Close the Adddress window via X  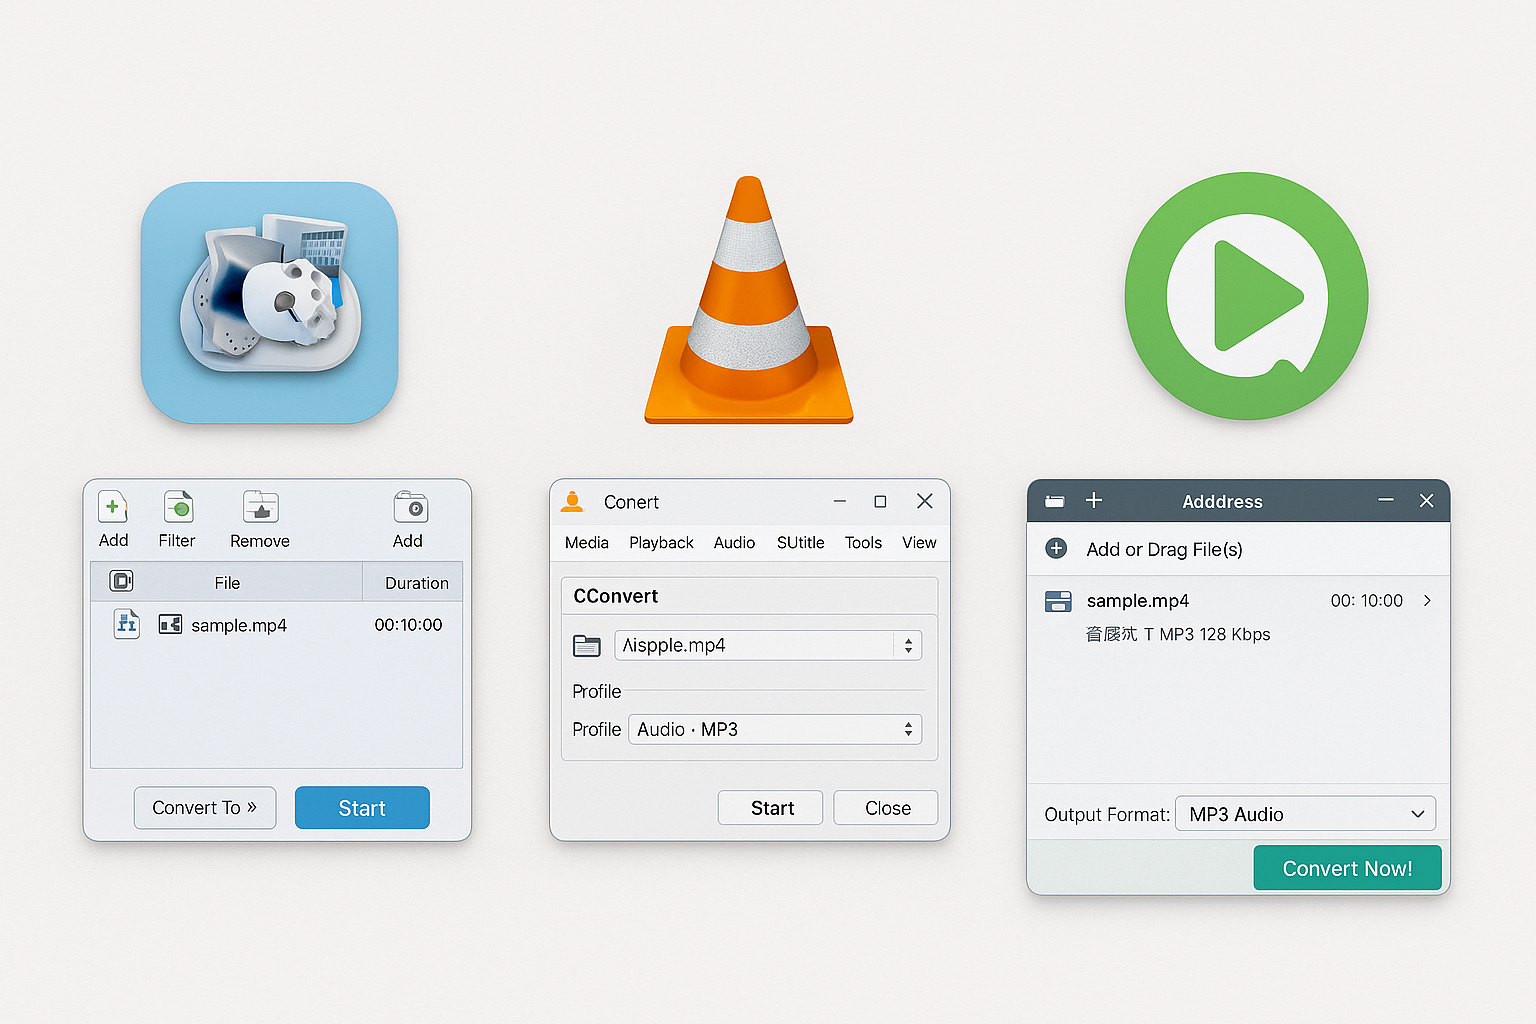pos(1427,500)
